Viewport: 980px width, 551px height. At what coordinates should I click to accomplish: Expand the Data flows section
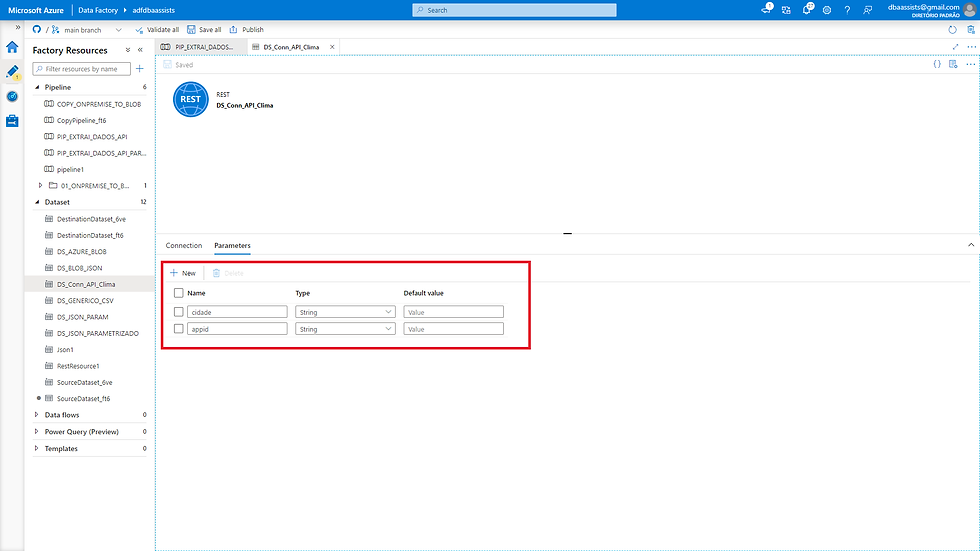pyautogui.click(x=36, y=415)
